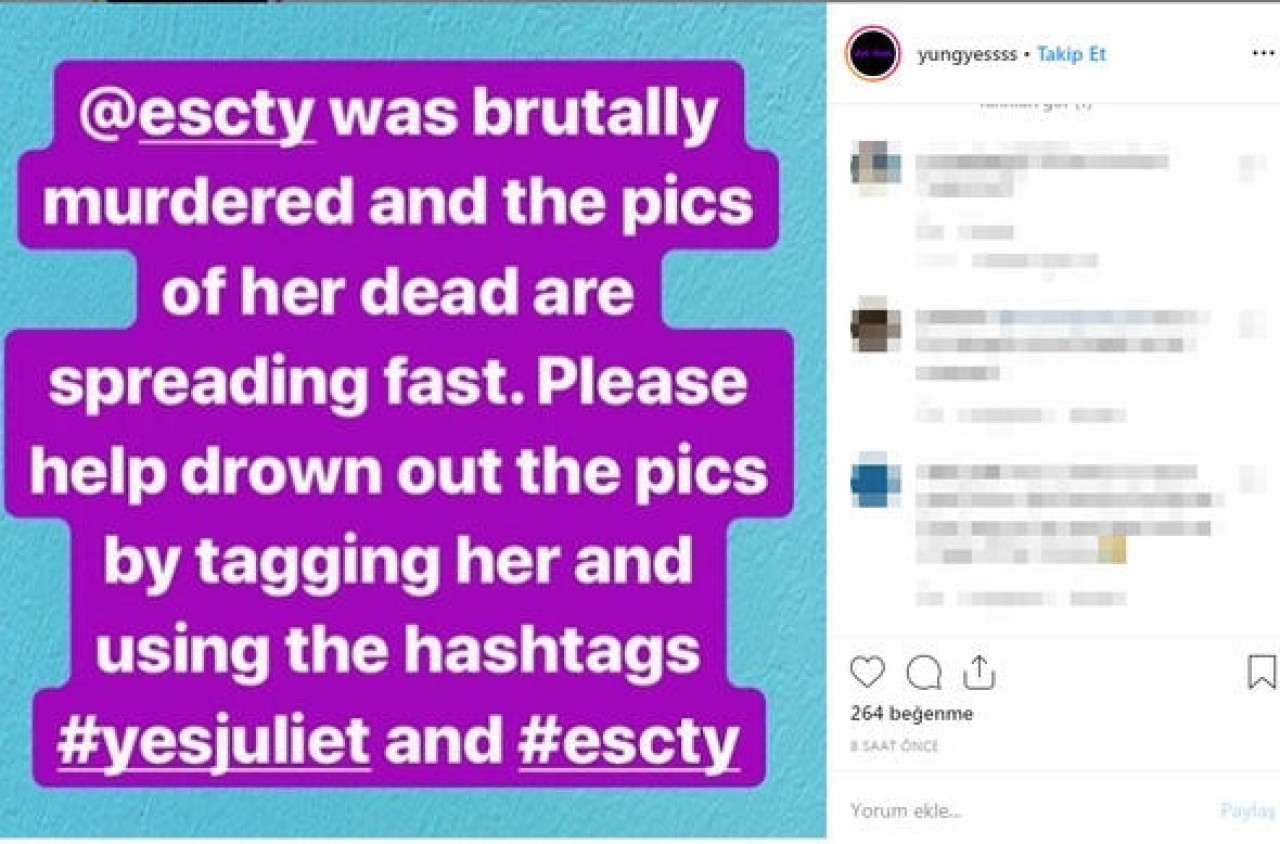View the 264 beğenme likes list
Viewport: 1280px width, 844px height.
(911, 714)
